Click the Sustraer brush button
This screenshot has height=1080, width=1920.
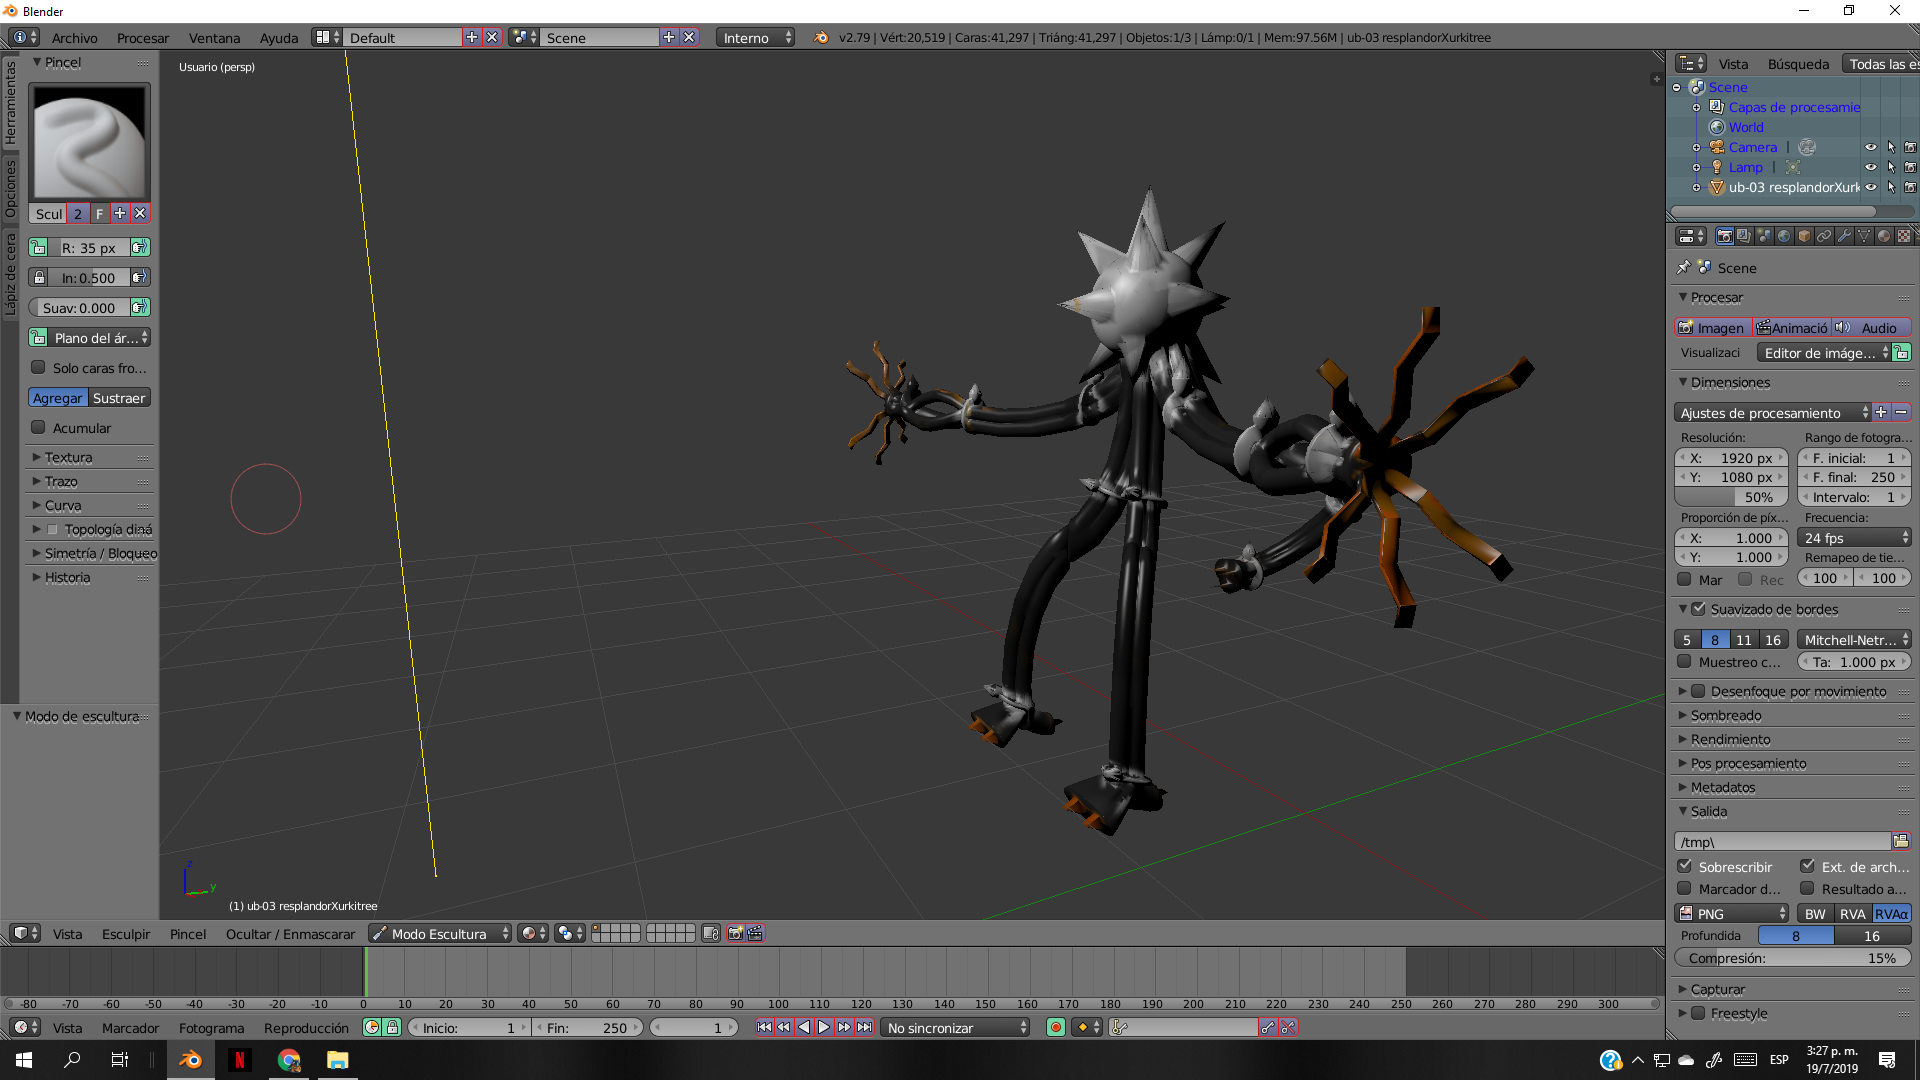coord(118,397)
